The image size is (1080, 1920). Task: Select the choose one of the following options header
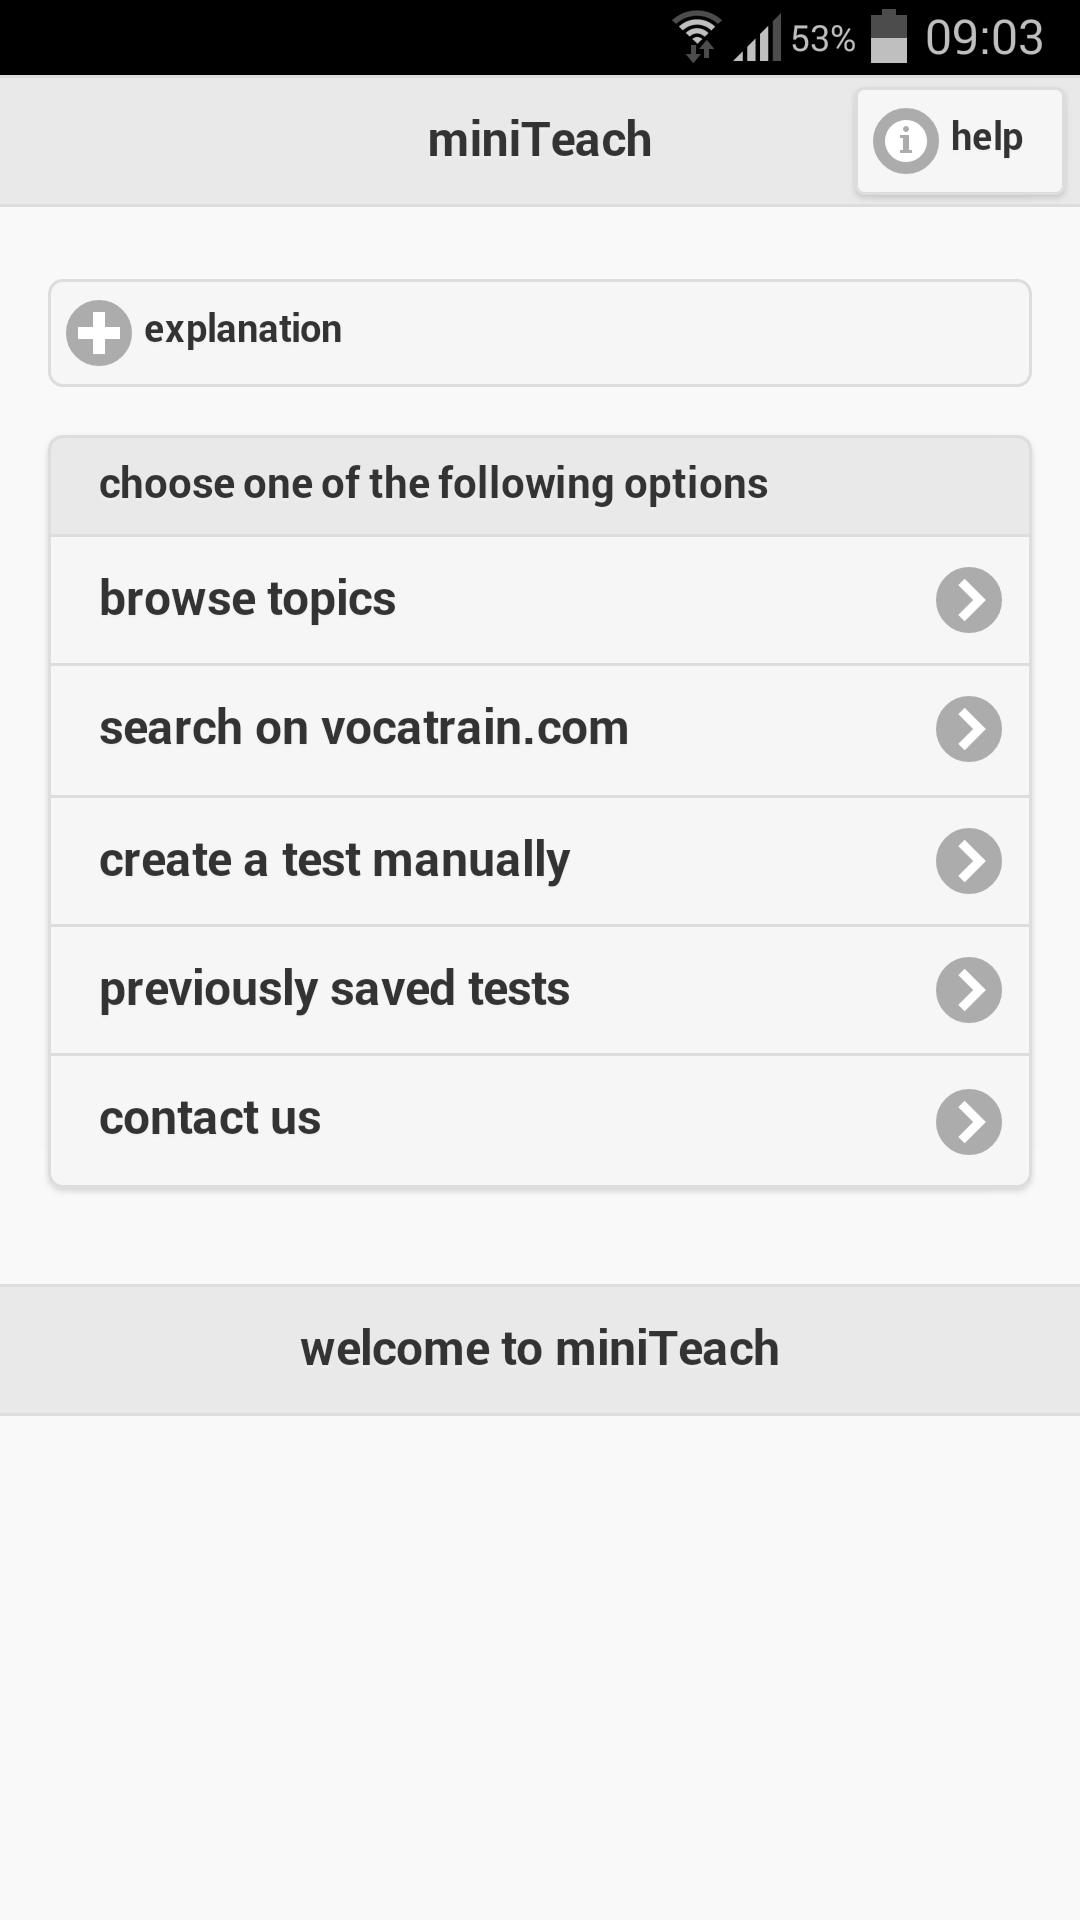pos(433,483)
